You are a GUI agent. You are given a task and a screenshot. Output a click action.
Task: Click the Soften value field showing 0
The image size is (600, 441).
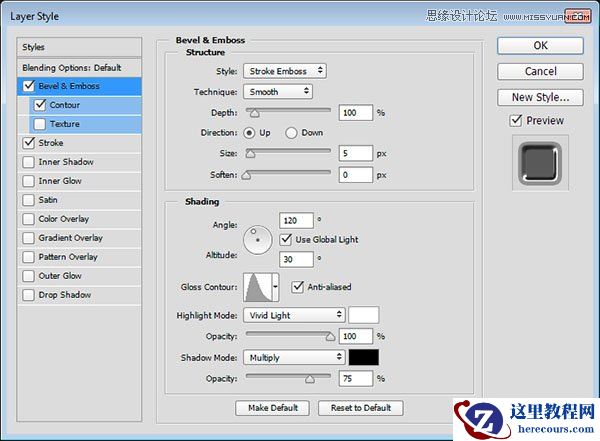(355, 175)
